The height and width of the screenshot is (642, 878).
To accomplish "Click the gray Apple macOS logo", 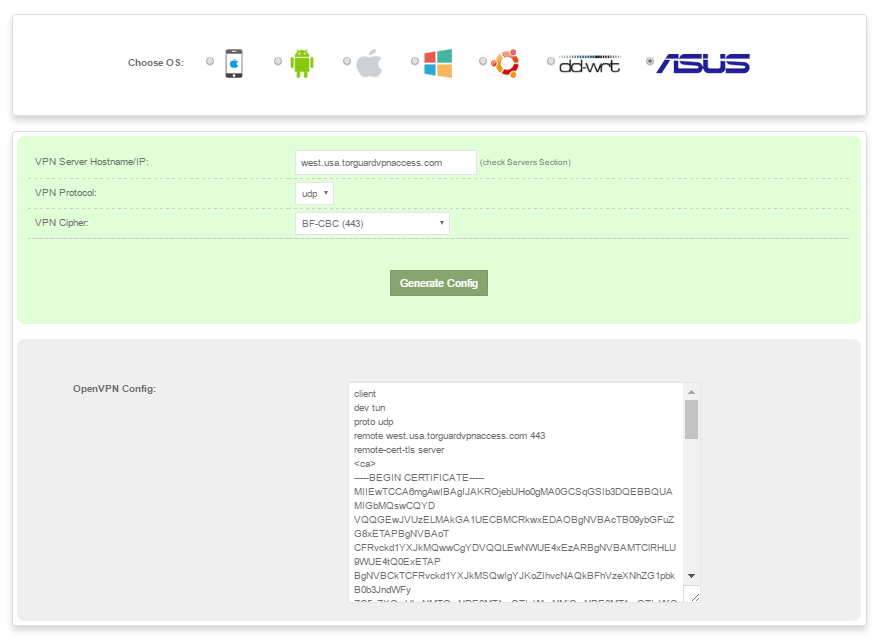I will [369, 63].
